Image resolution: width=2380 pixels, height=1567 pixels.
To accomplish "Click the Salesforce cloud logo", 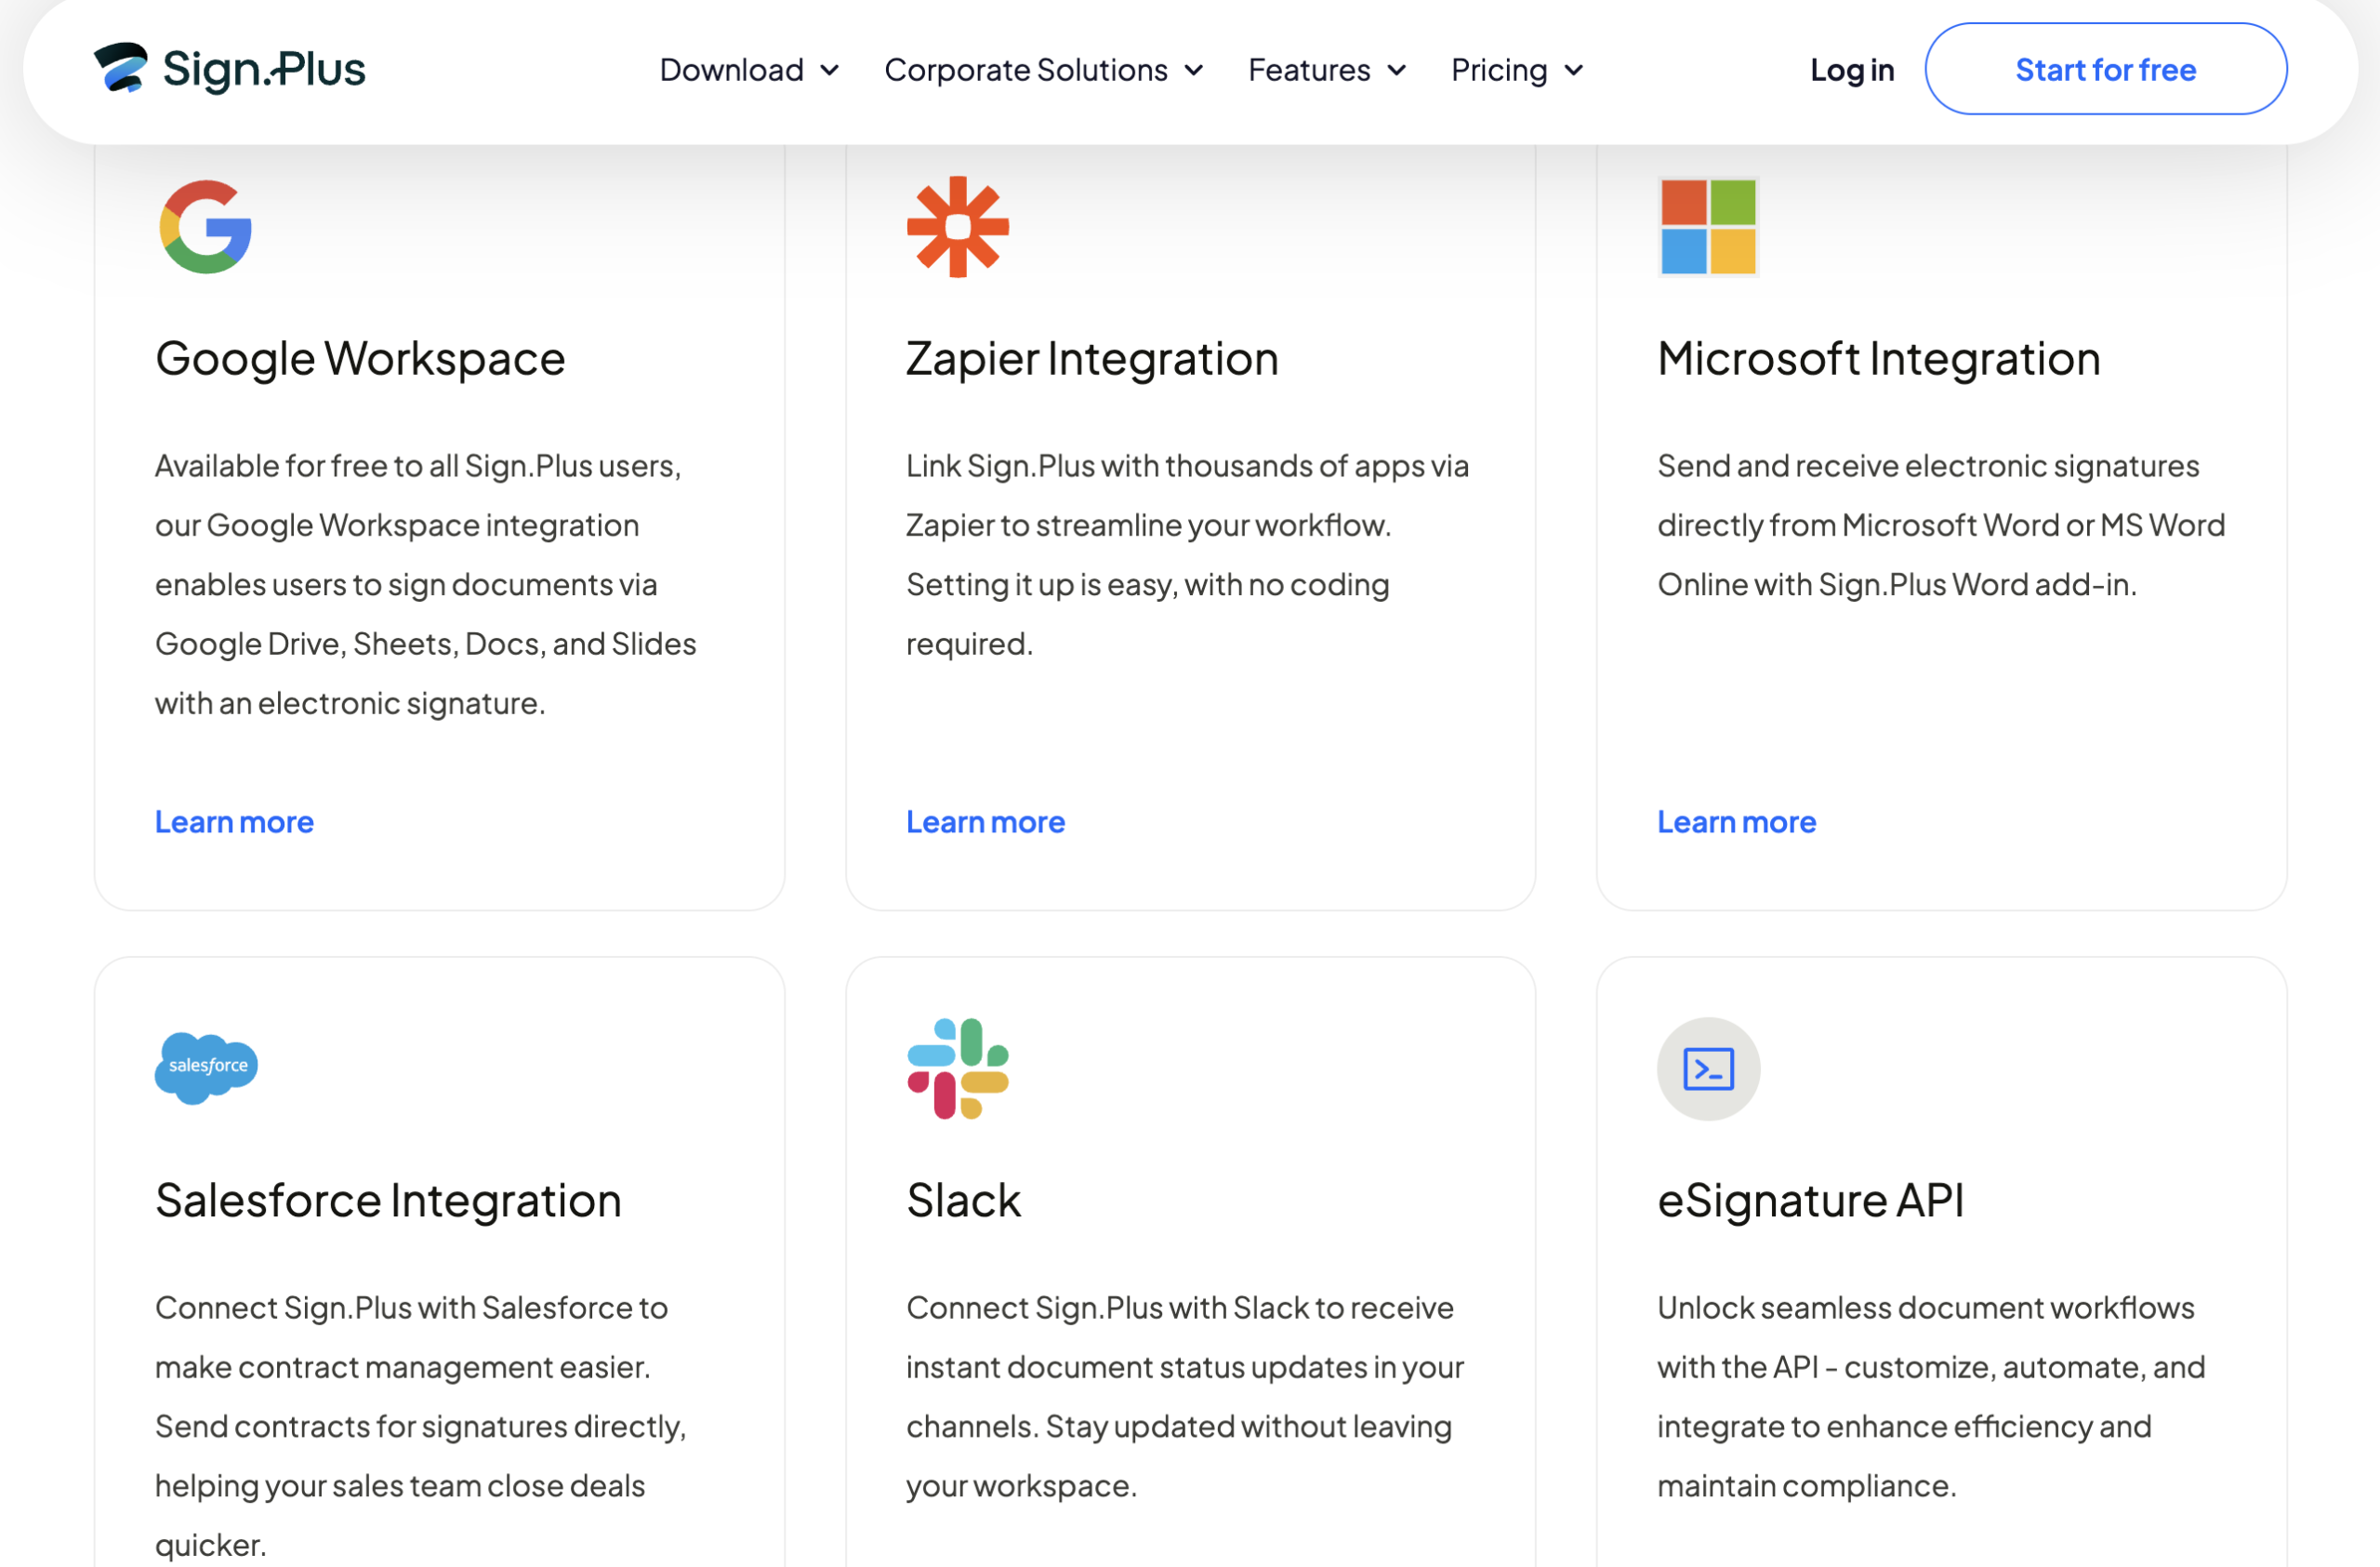I will pos(206,1067).
